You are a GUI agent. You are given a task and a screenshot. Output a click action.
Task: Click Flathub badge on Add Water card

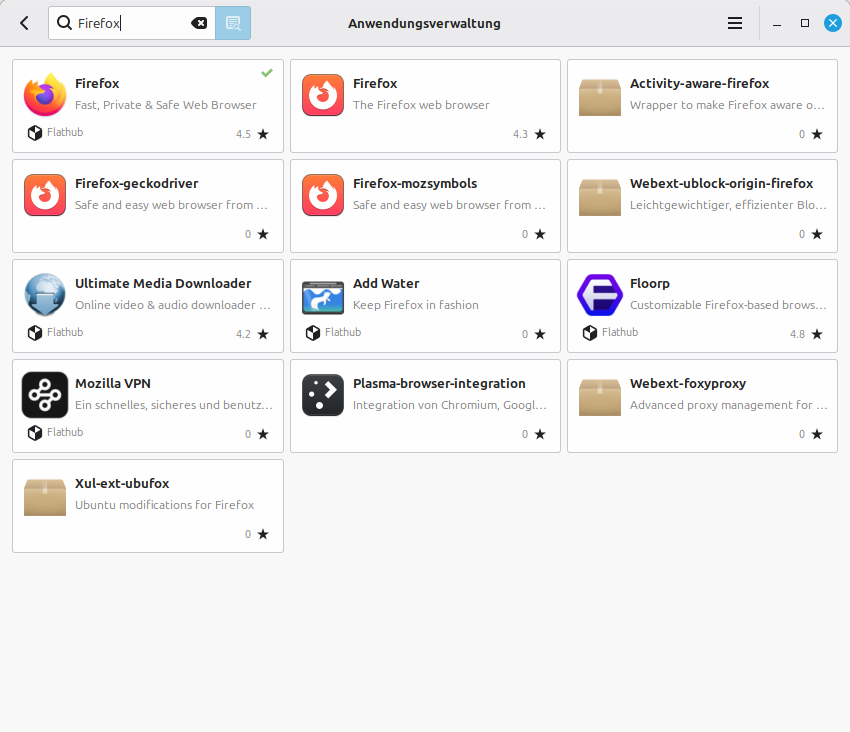pos(333,332)
